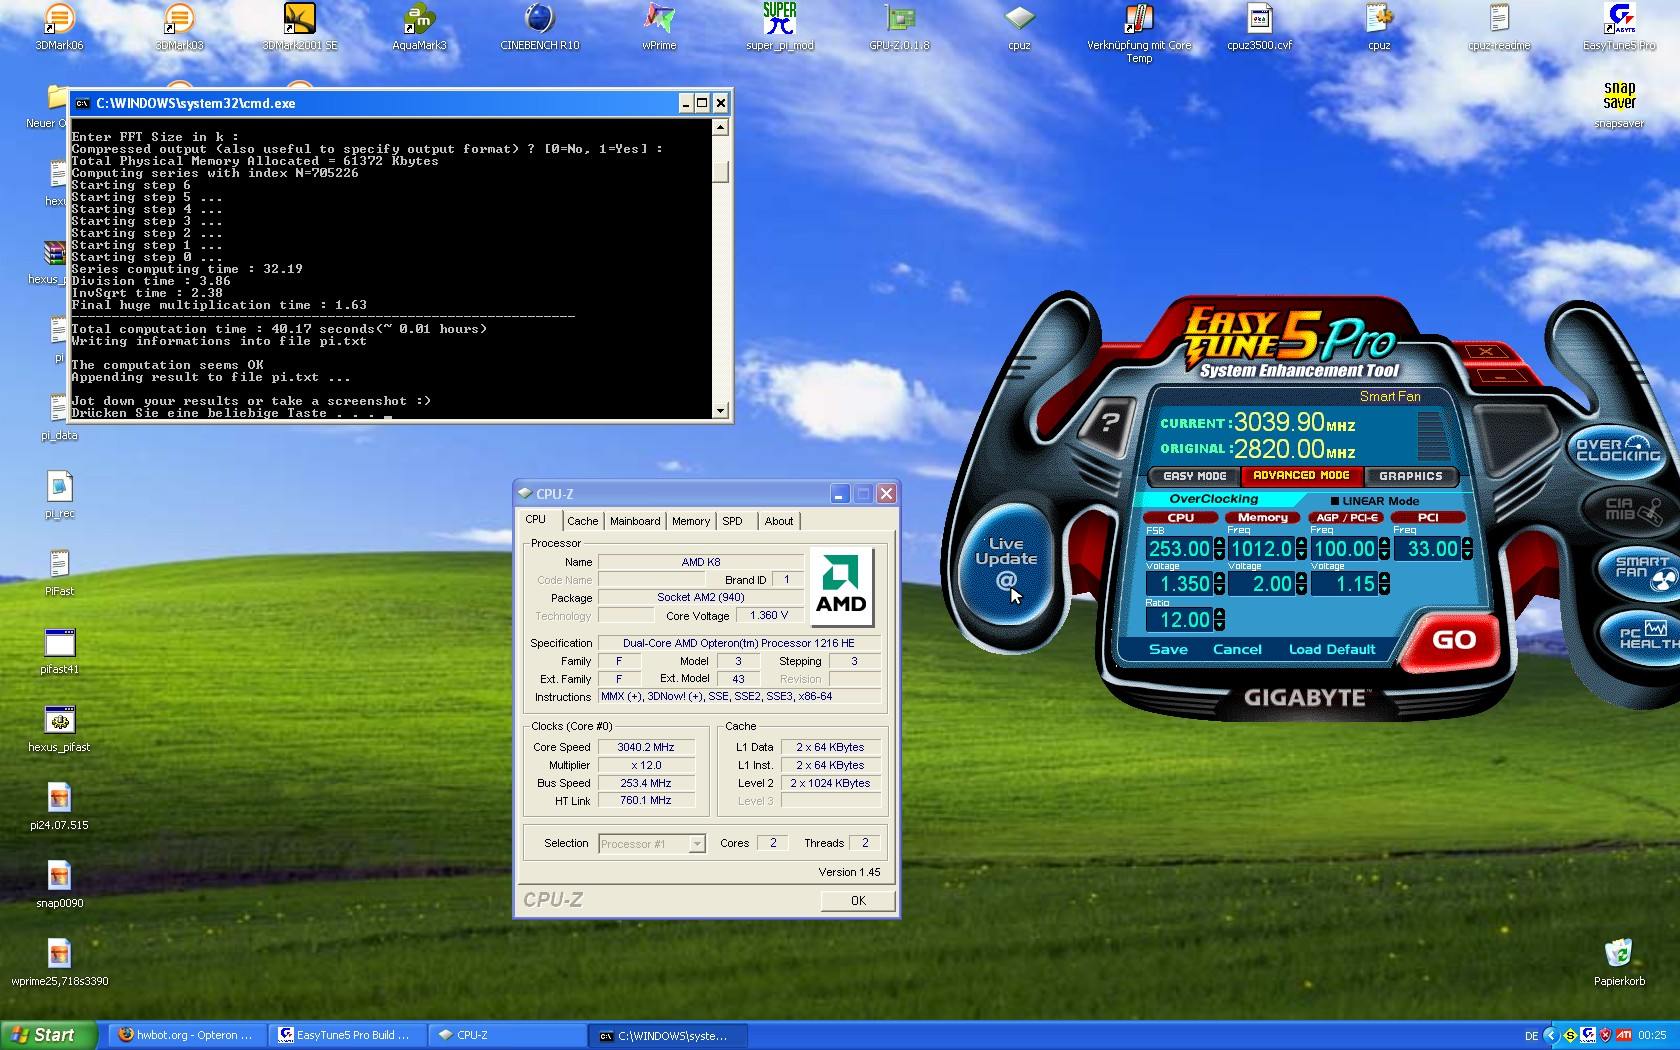Click Save in EasyTune
This screenshot has height=1050, width=1680.
click(1168, 649)
